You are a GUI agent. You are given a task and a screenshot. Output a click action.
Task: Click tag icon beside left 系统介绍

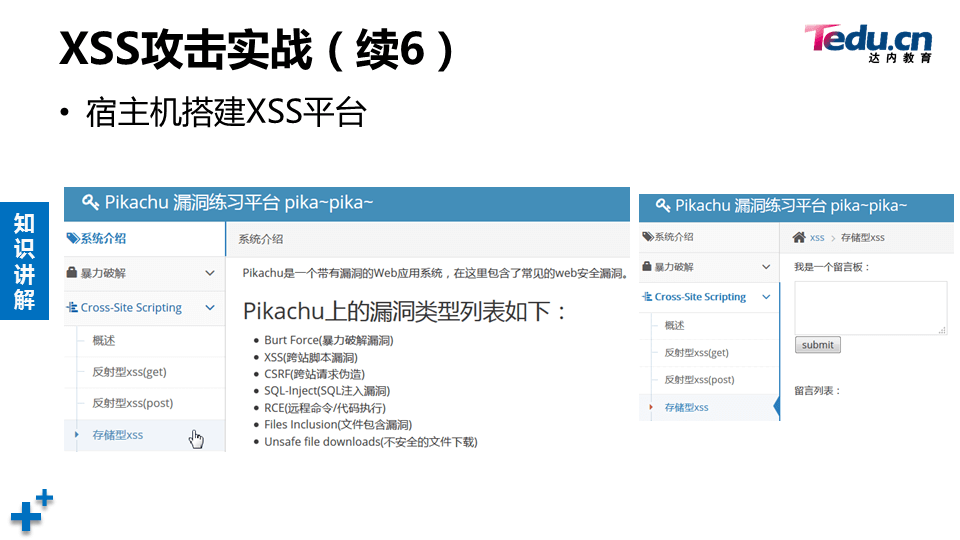tap(73, 238)
